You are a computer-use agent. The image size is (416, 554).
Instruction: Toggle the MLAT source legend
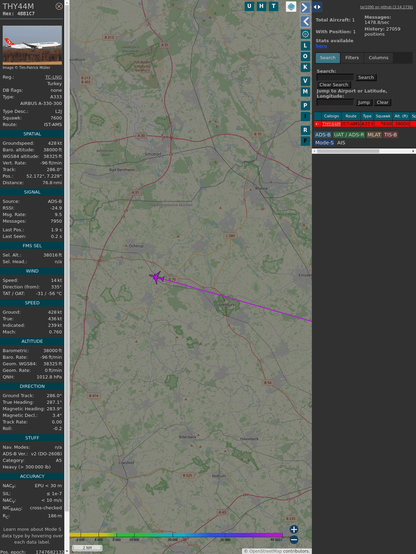click(374, 135)
